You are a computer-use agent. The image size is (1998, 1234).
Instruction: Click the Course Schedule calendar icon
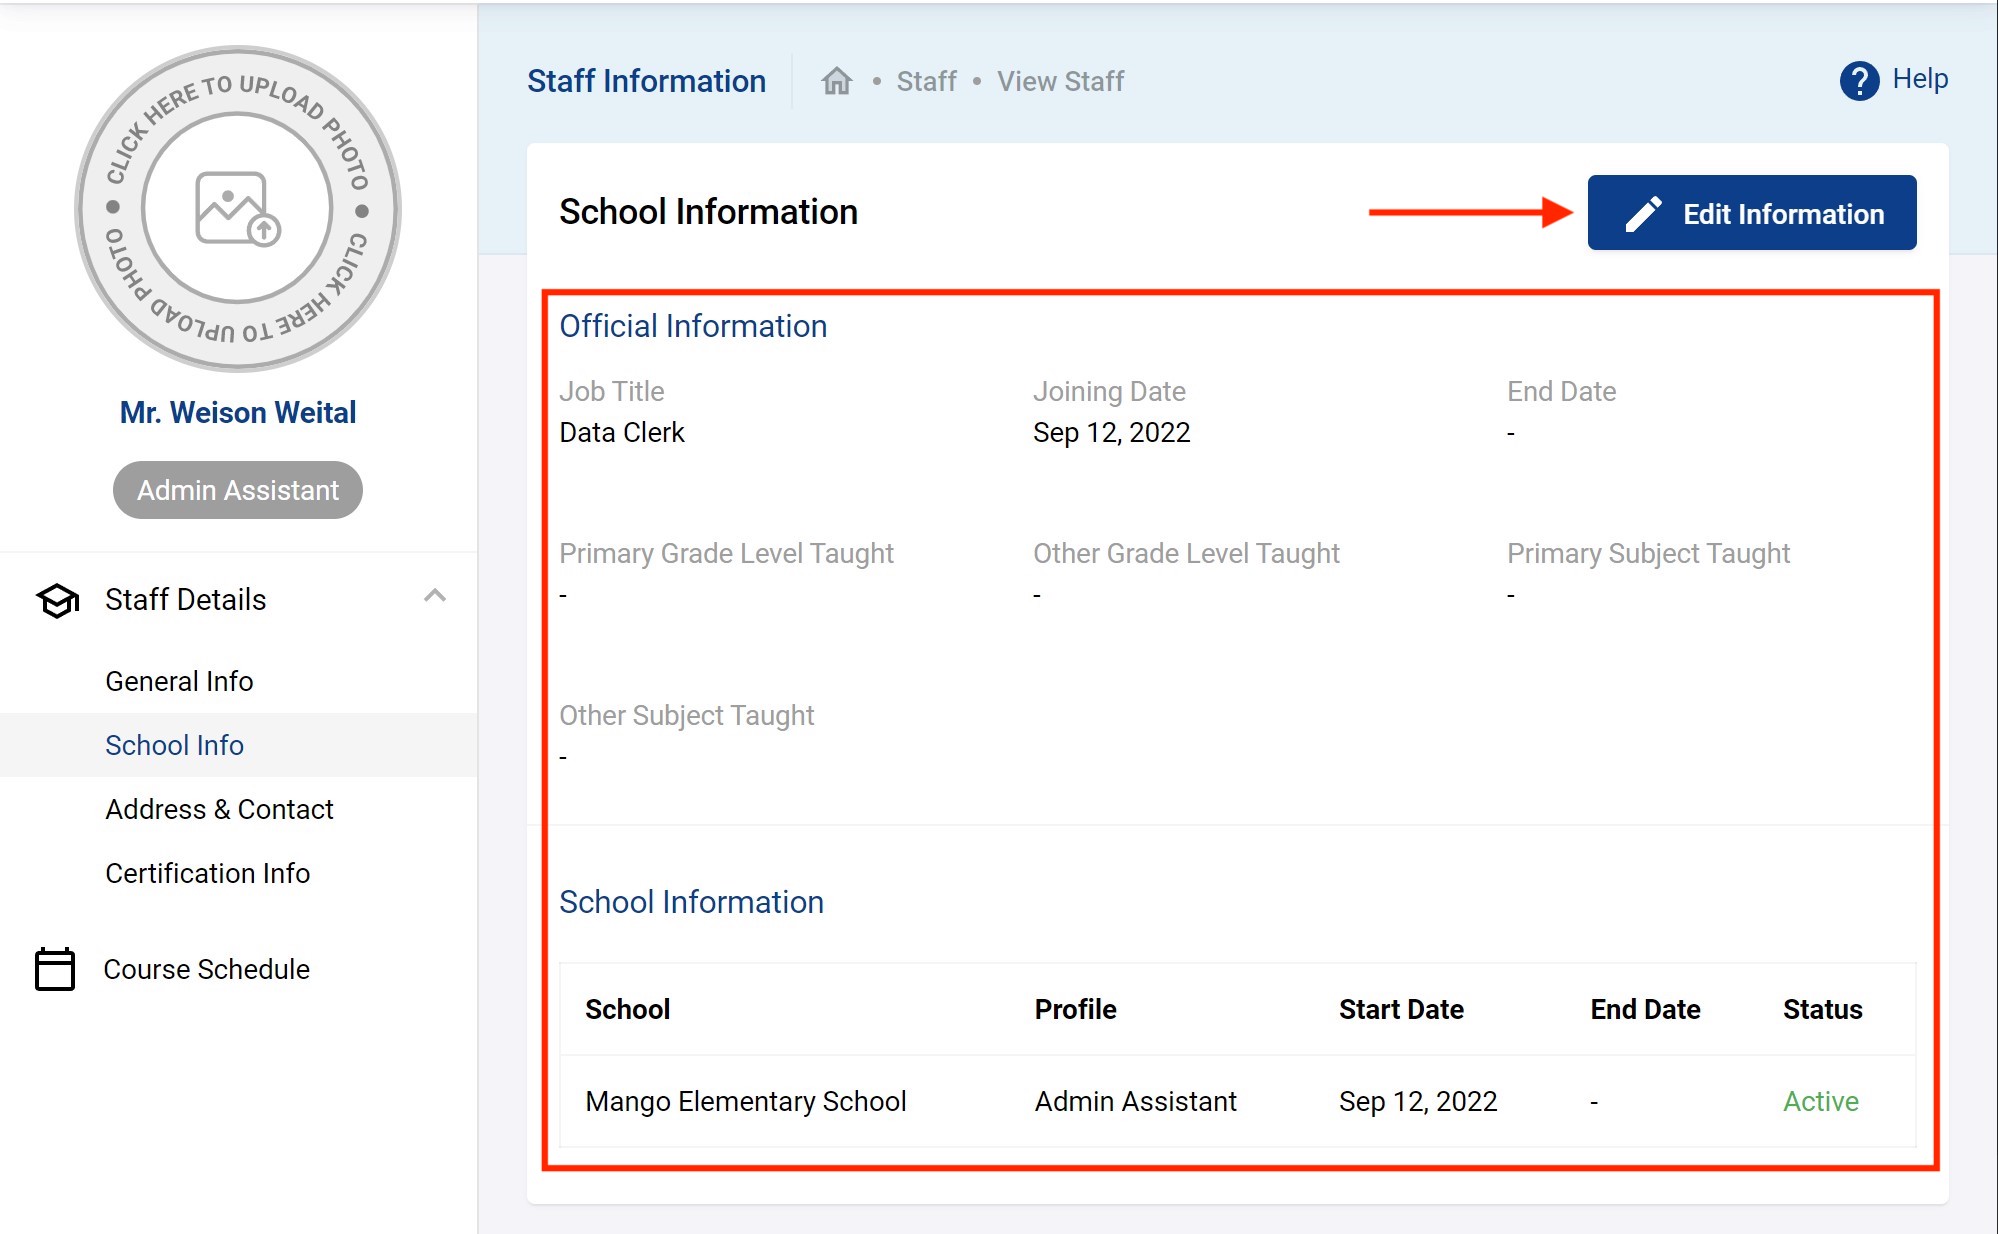click(x=55, y=969)
